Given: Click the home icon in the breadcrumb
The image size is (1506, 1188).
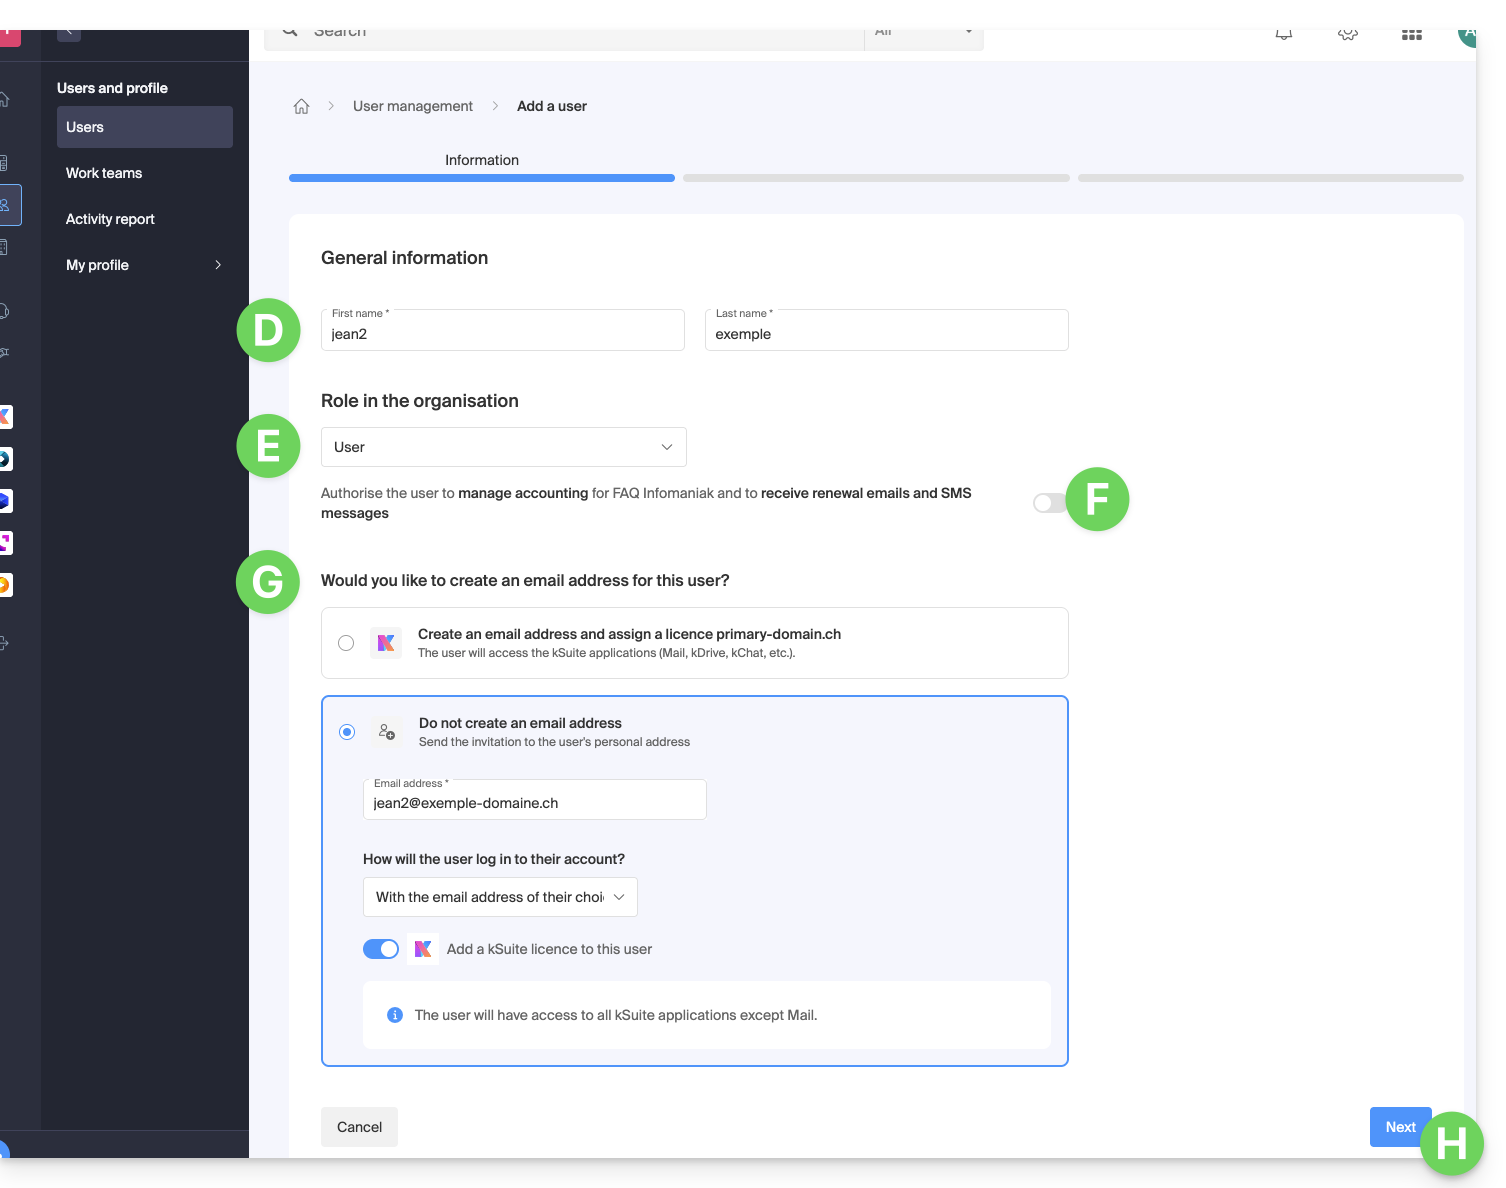Looking at the screenshot, I should (x=301, y=106).
